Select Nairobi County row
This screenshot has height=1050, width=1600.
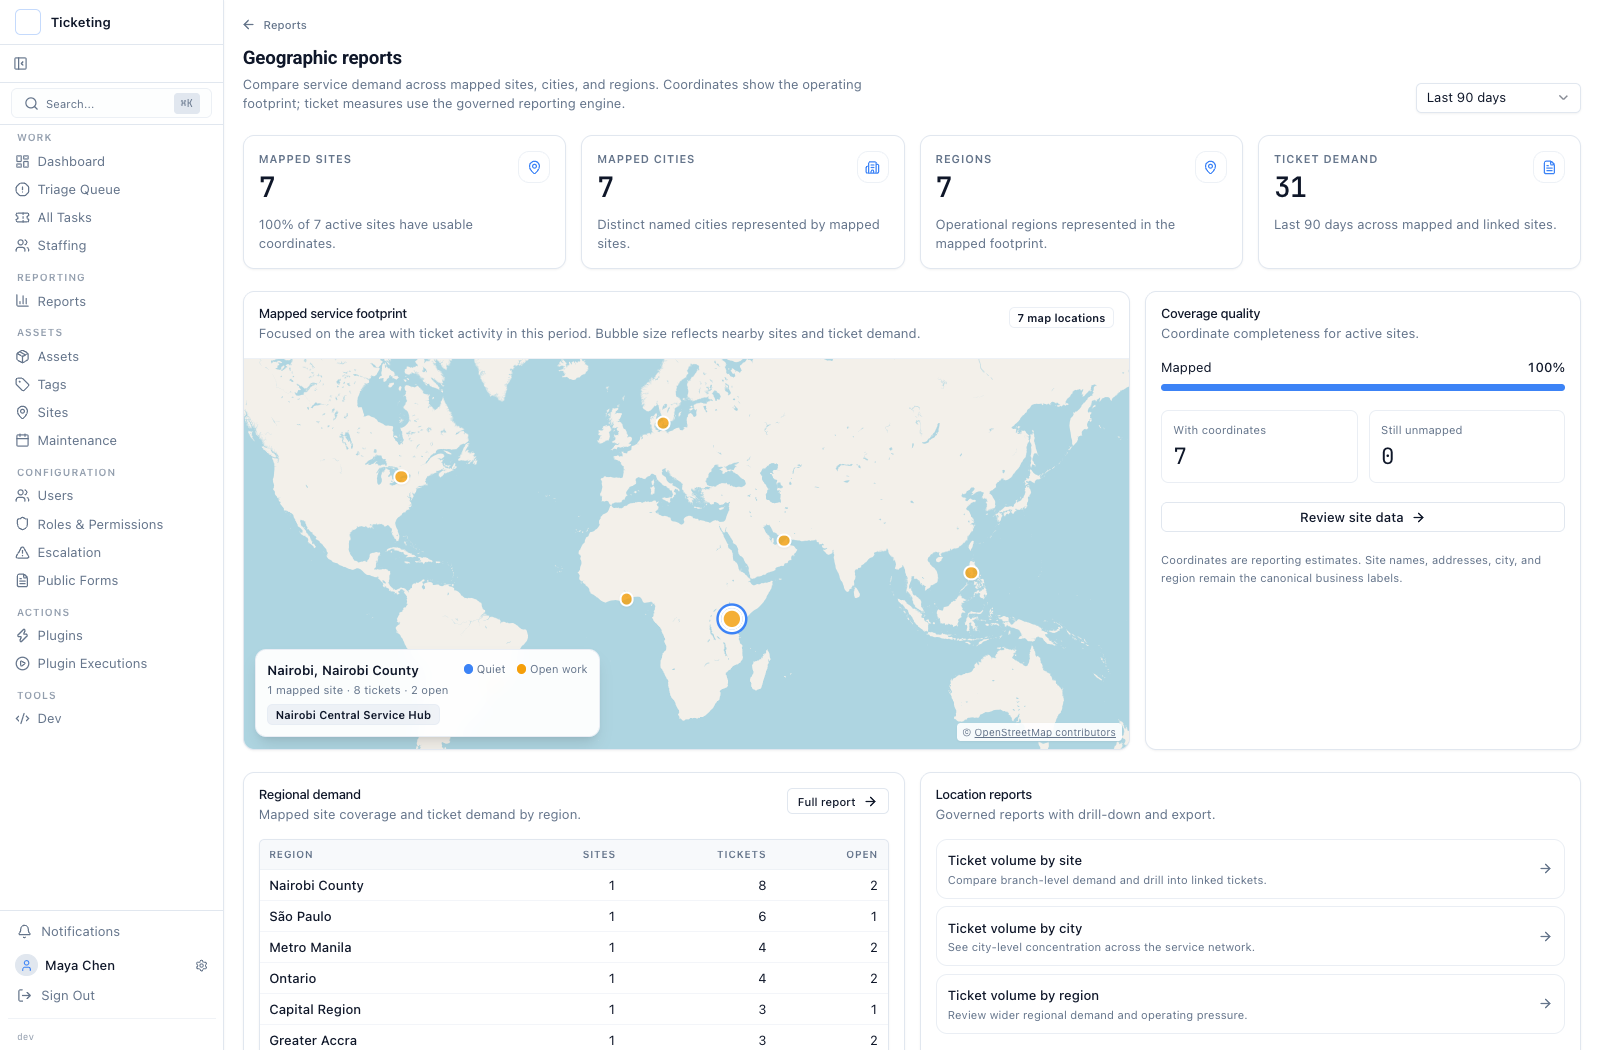tap(574, 886)
